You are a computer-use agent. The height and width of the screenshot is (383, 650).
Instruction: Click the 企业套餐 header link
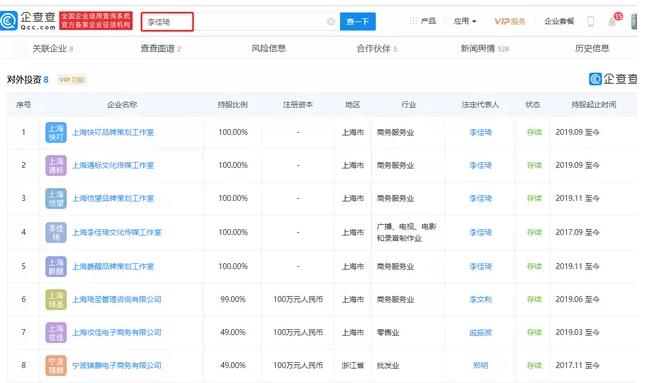pos(559,21)
